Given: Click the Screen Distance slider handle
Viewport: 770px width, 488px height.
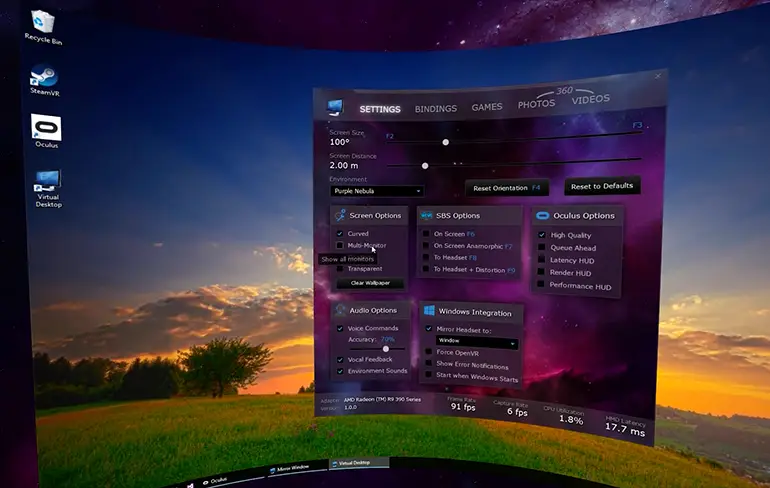Looking at the screenshot, I should pyautogui.click(x=425, y=166).
